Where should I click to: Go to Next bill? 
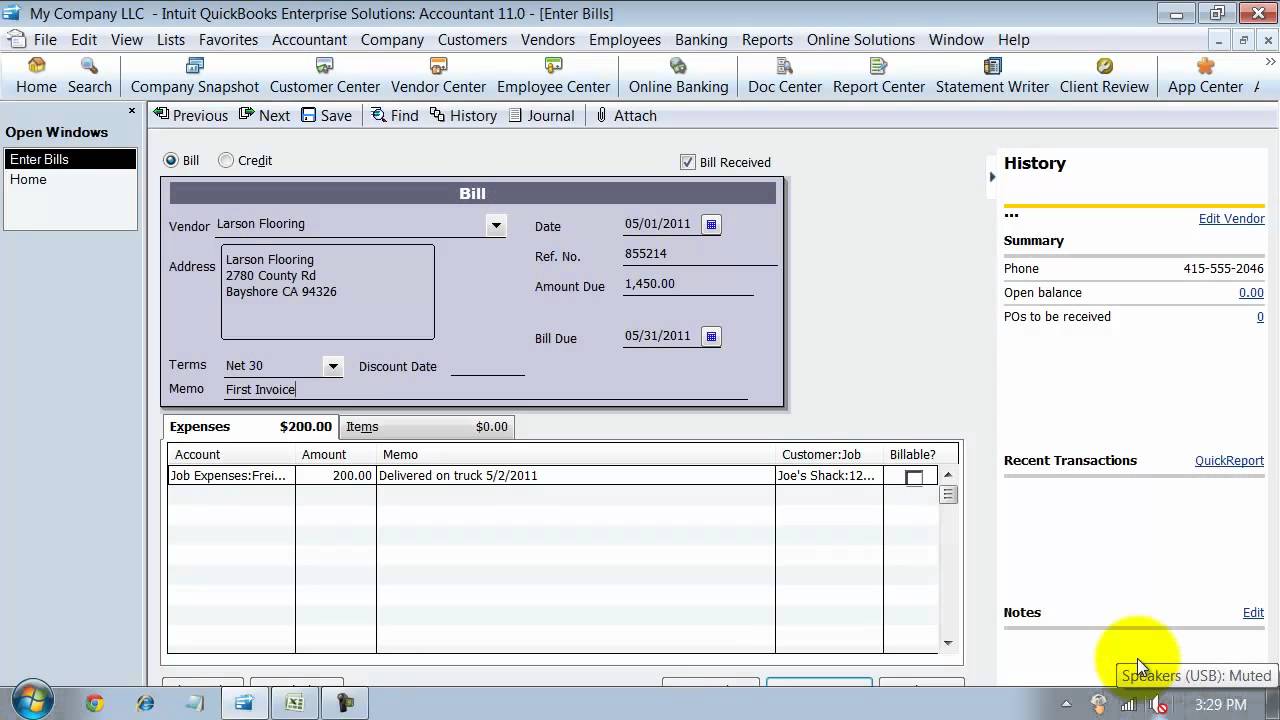(264, 116)
